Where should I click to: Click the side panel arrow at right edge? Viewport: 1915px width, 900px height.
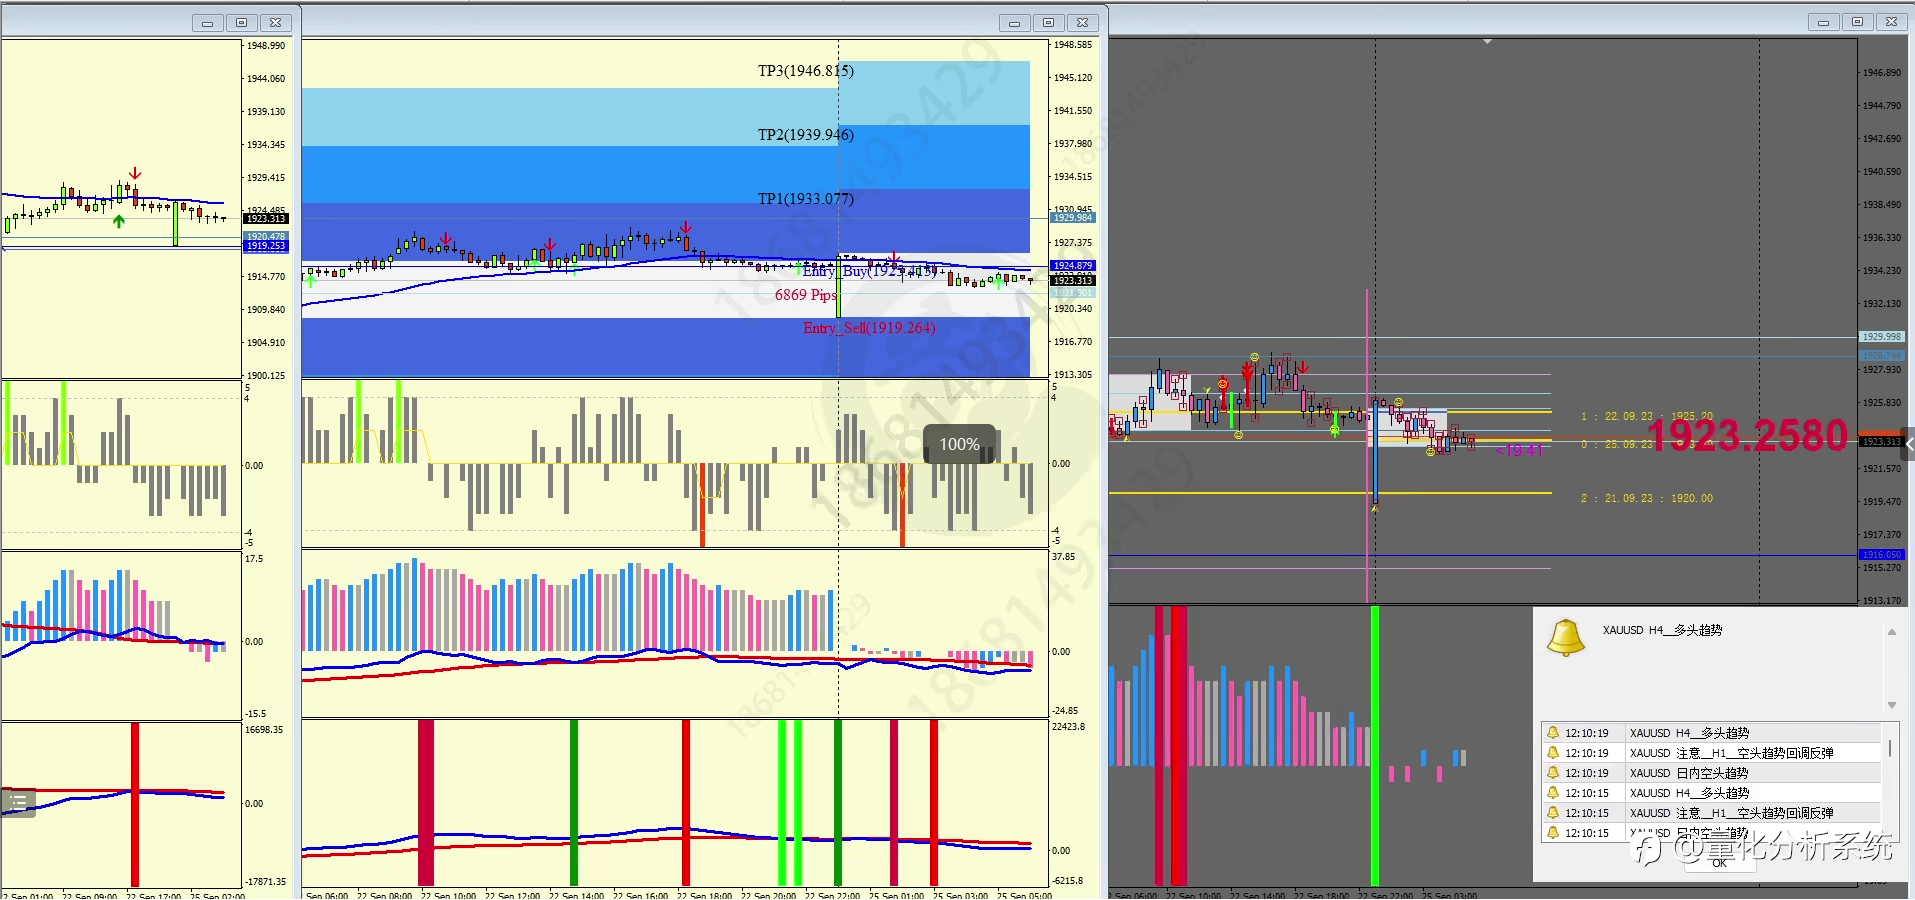[1909, 443]
